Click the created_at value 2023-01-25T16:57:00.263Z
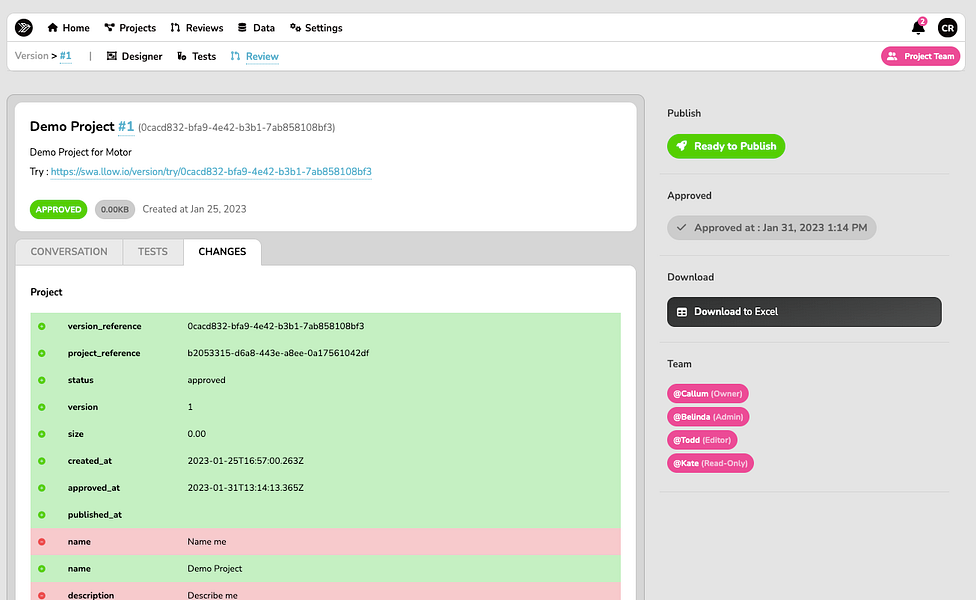 (245, 461)
